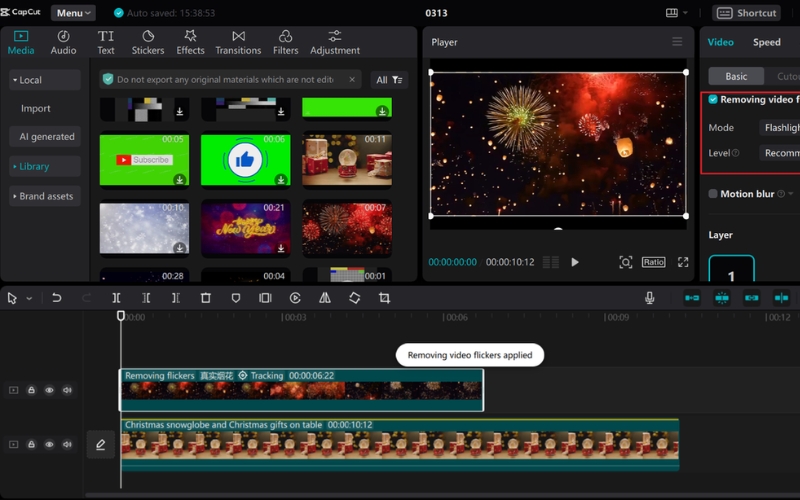Toggle auto snapping on the timeline
Screen dimensions: 800x500
[x=722, y=298]
